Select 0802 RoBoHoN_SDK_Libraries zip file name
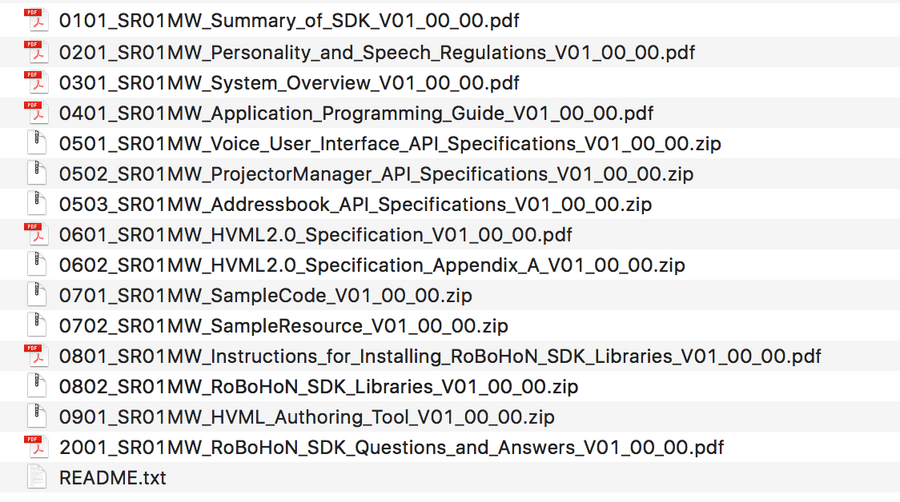The width and height of the screenshot is (900, 502). (x=318, y=386)
